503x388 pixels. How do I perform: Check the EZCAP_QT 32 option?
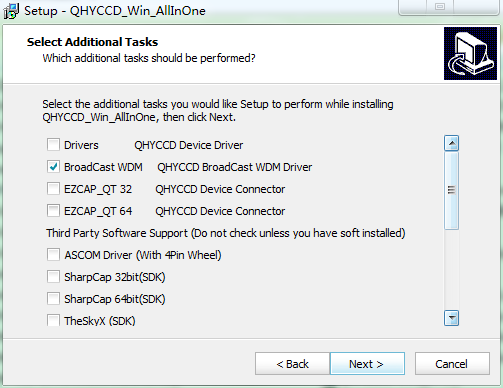coord(53,189)
